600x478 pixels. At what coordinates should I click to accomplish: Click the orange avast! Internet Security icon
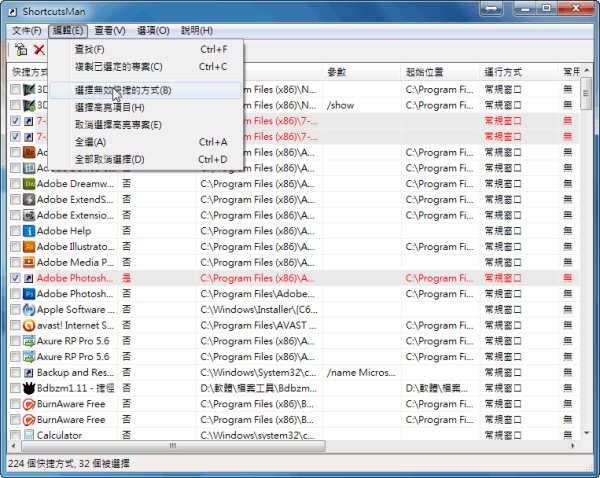click(29, 326)
